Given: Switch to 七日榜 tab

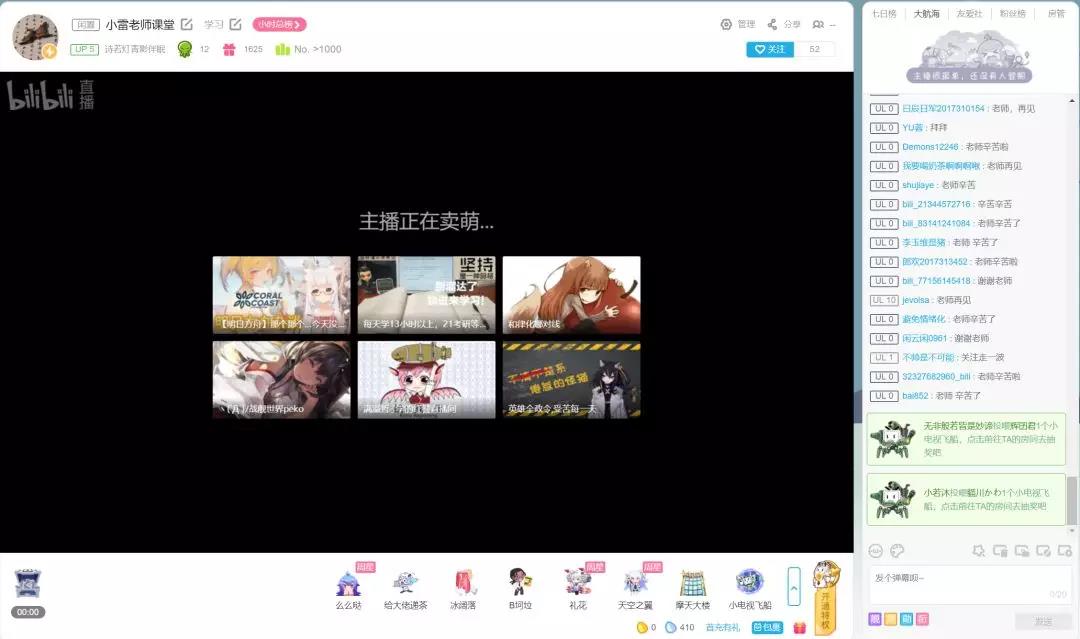Looking at the screenshot, I should 884,13.
